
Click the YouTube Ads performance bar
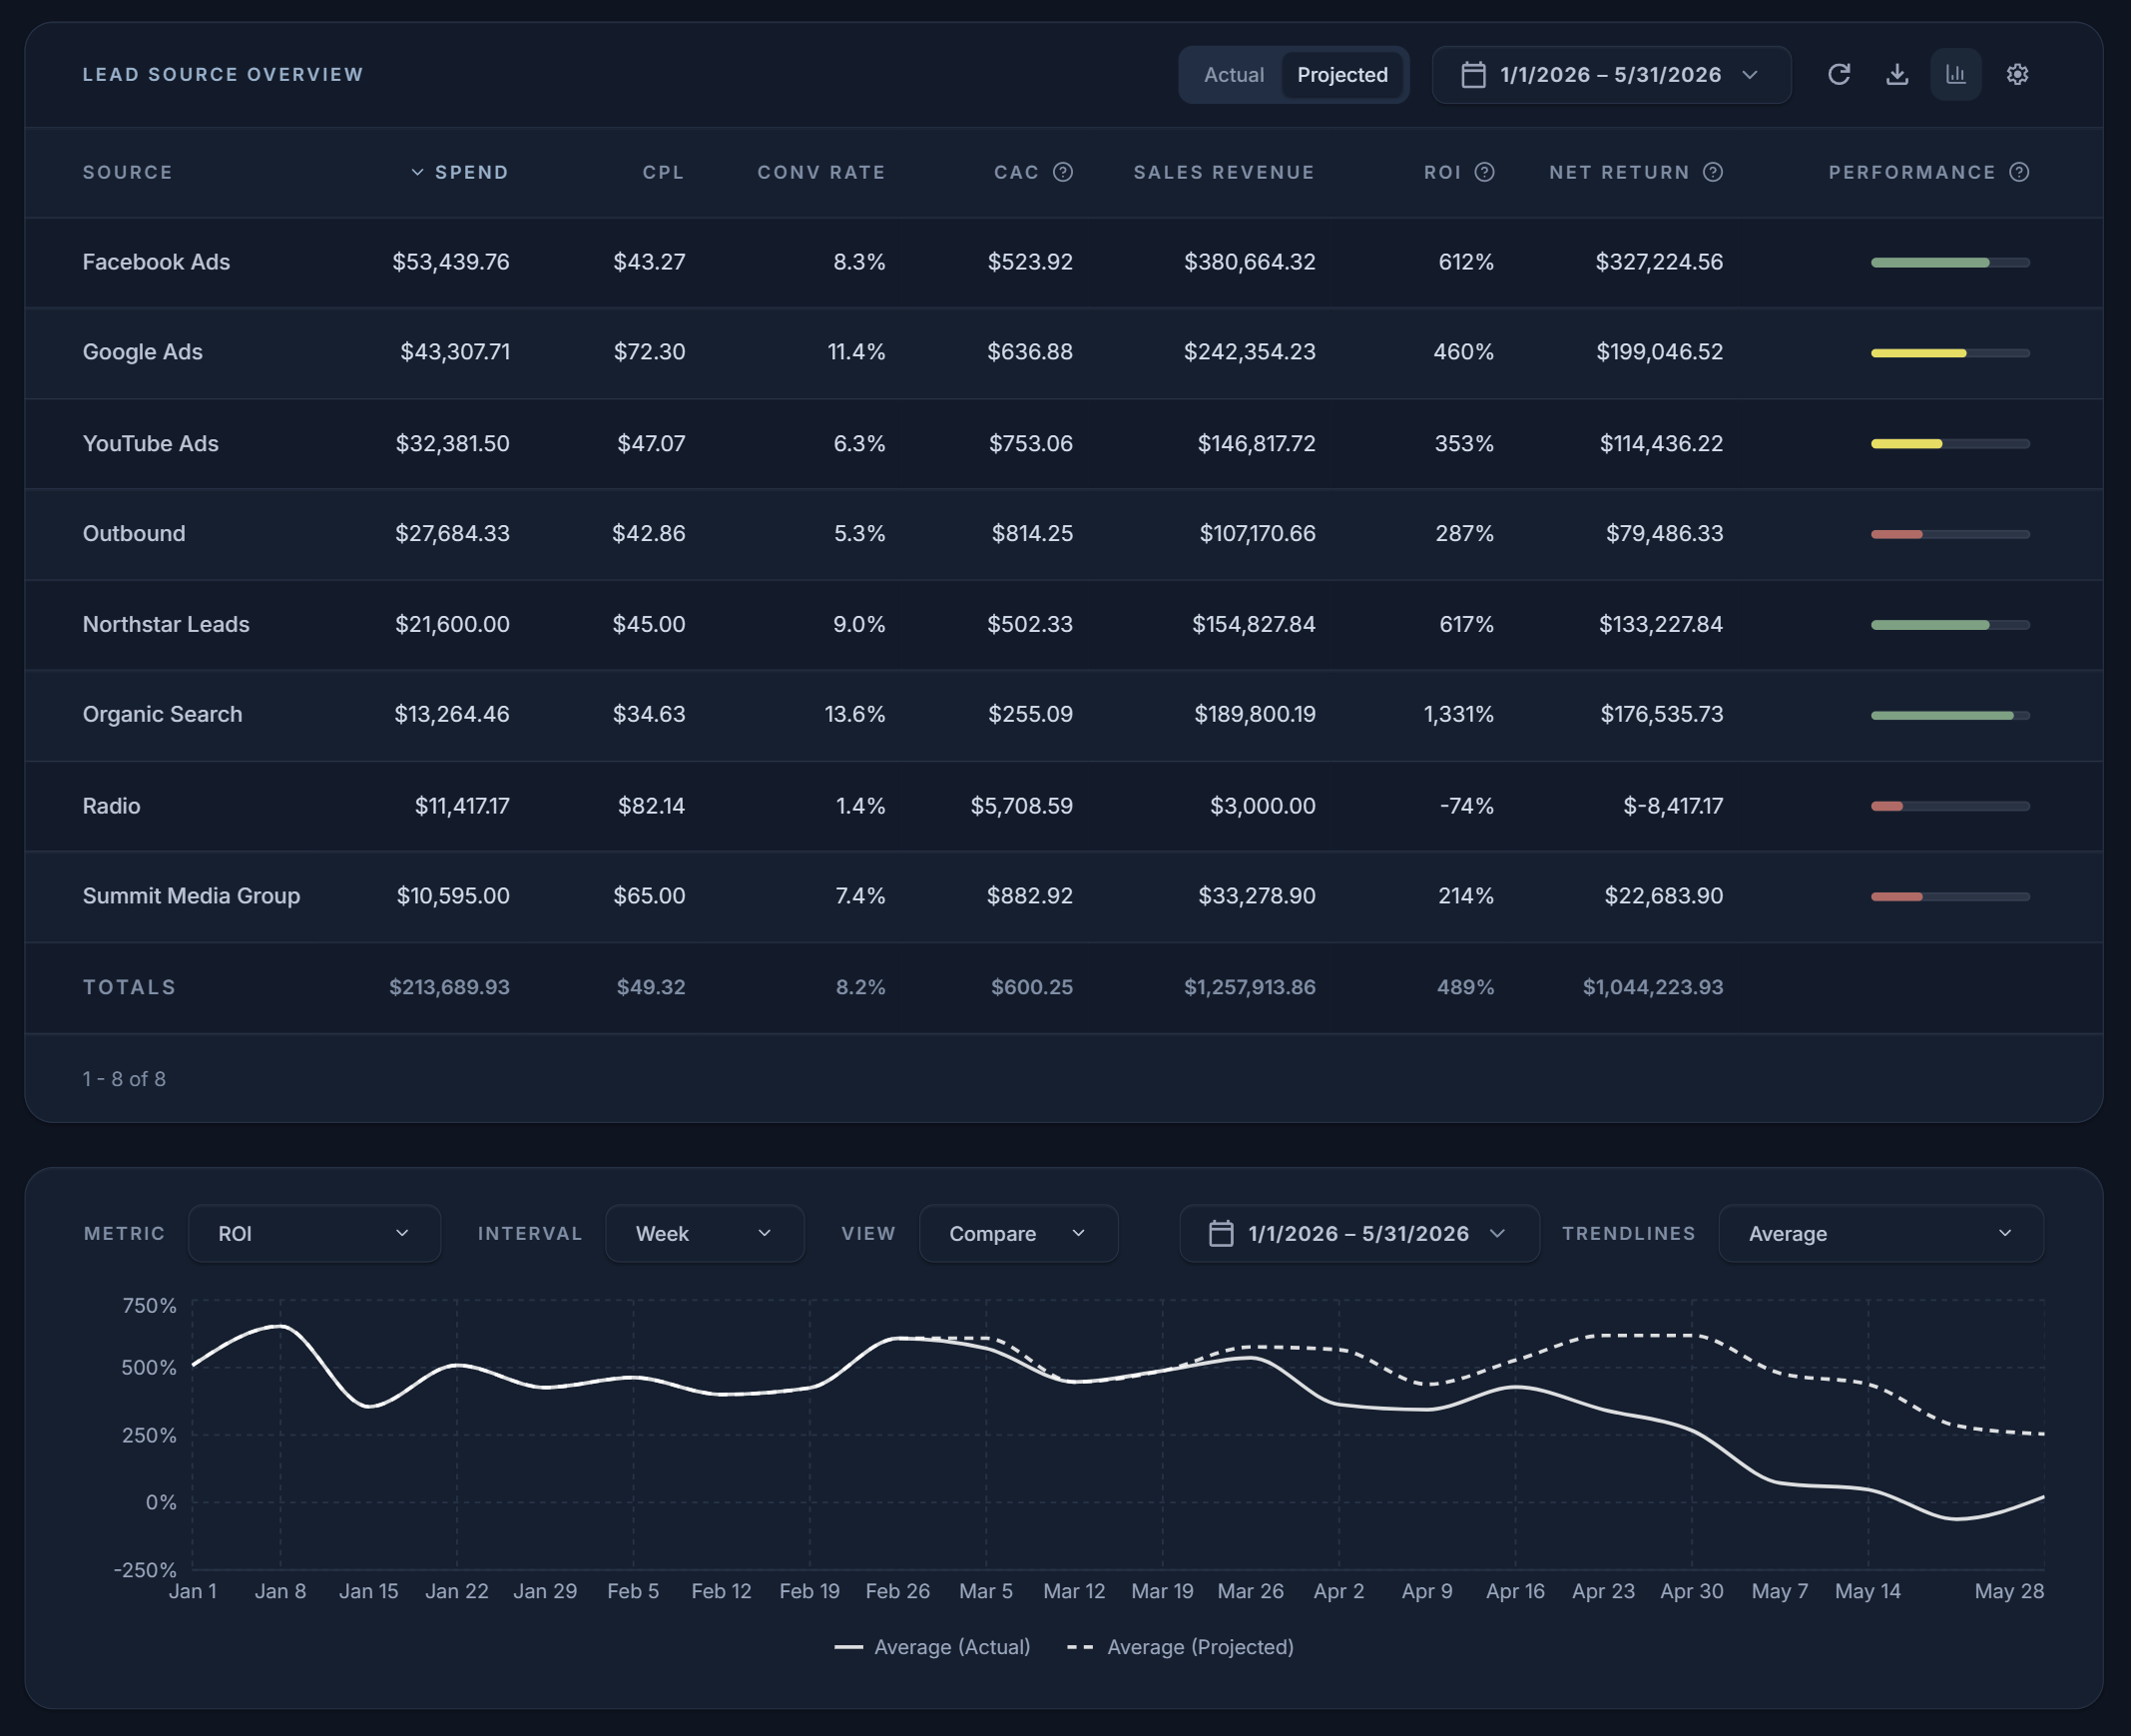1949,443
